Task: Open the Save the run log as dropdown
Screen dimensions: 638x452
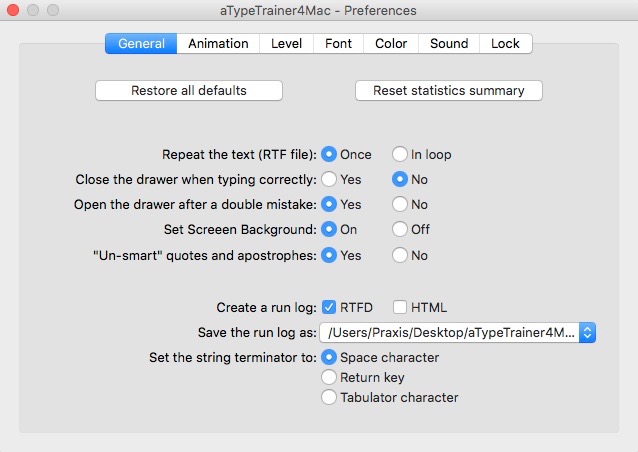Action: click(458, 332)
